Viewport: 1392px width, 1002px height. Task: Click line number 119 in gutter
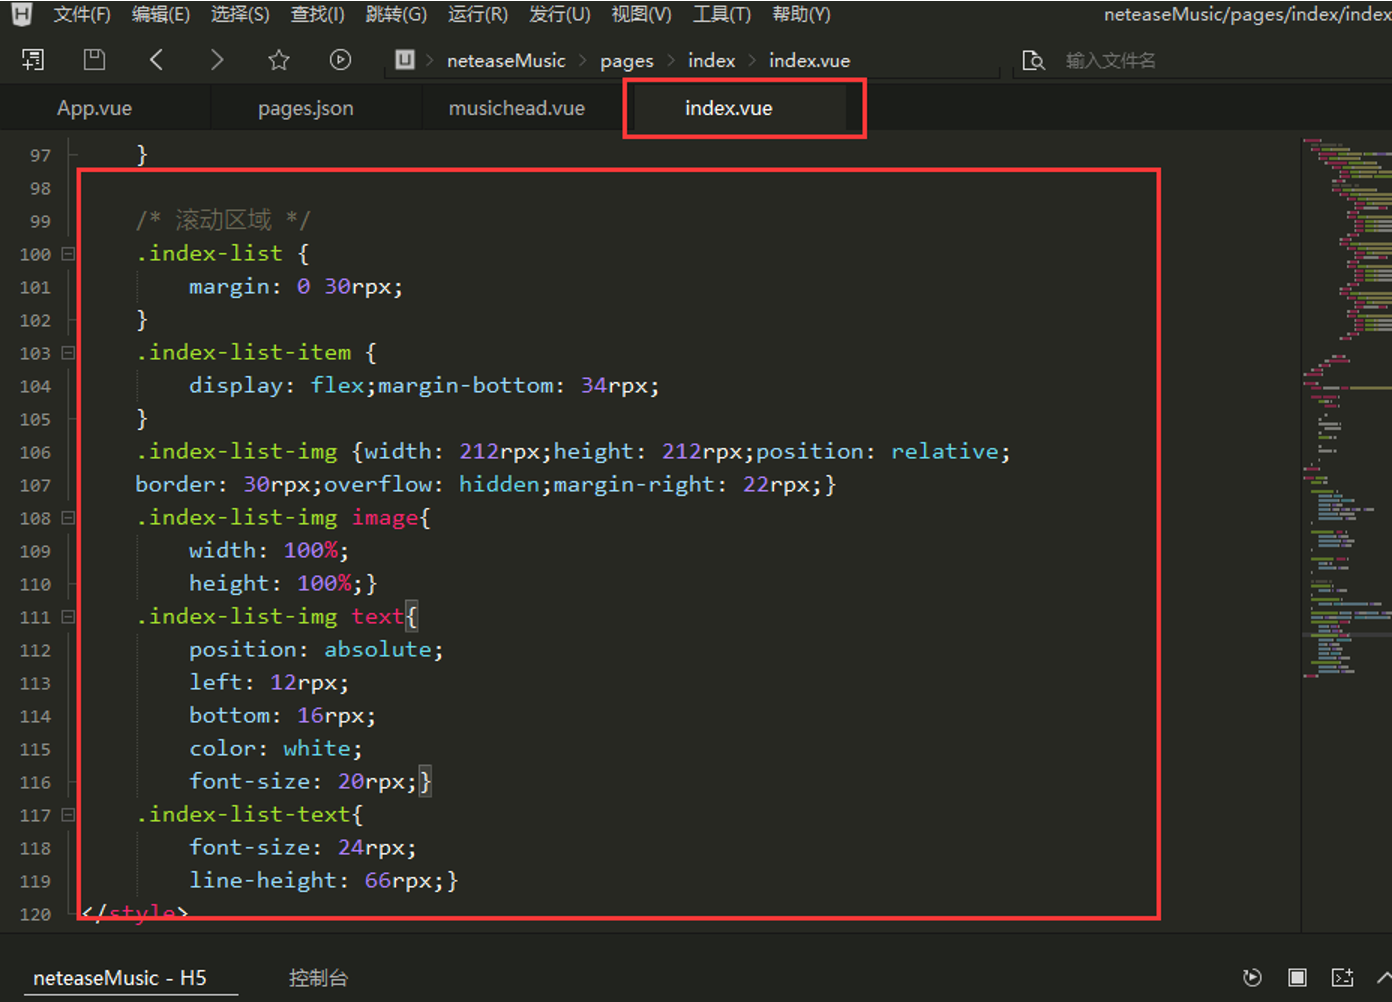coord(35,881)
